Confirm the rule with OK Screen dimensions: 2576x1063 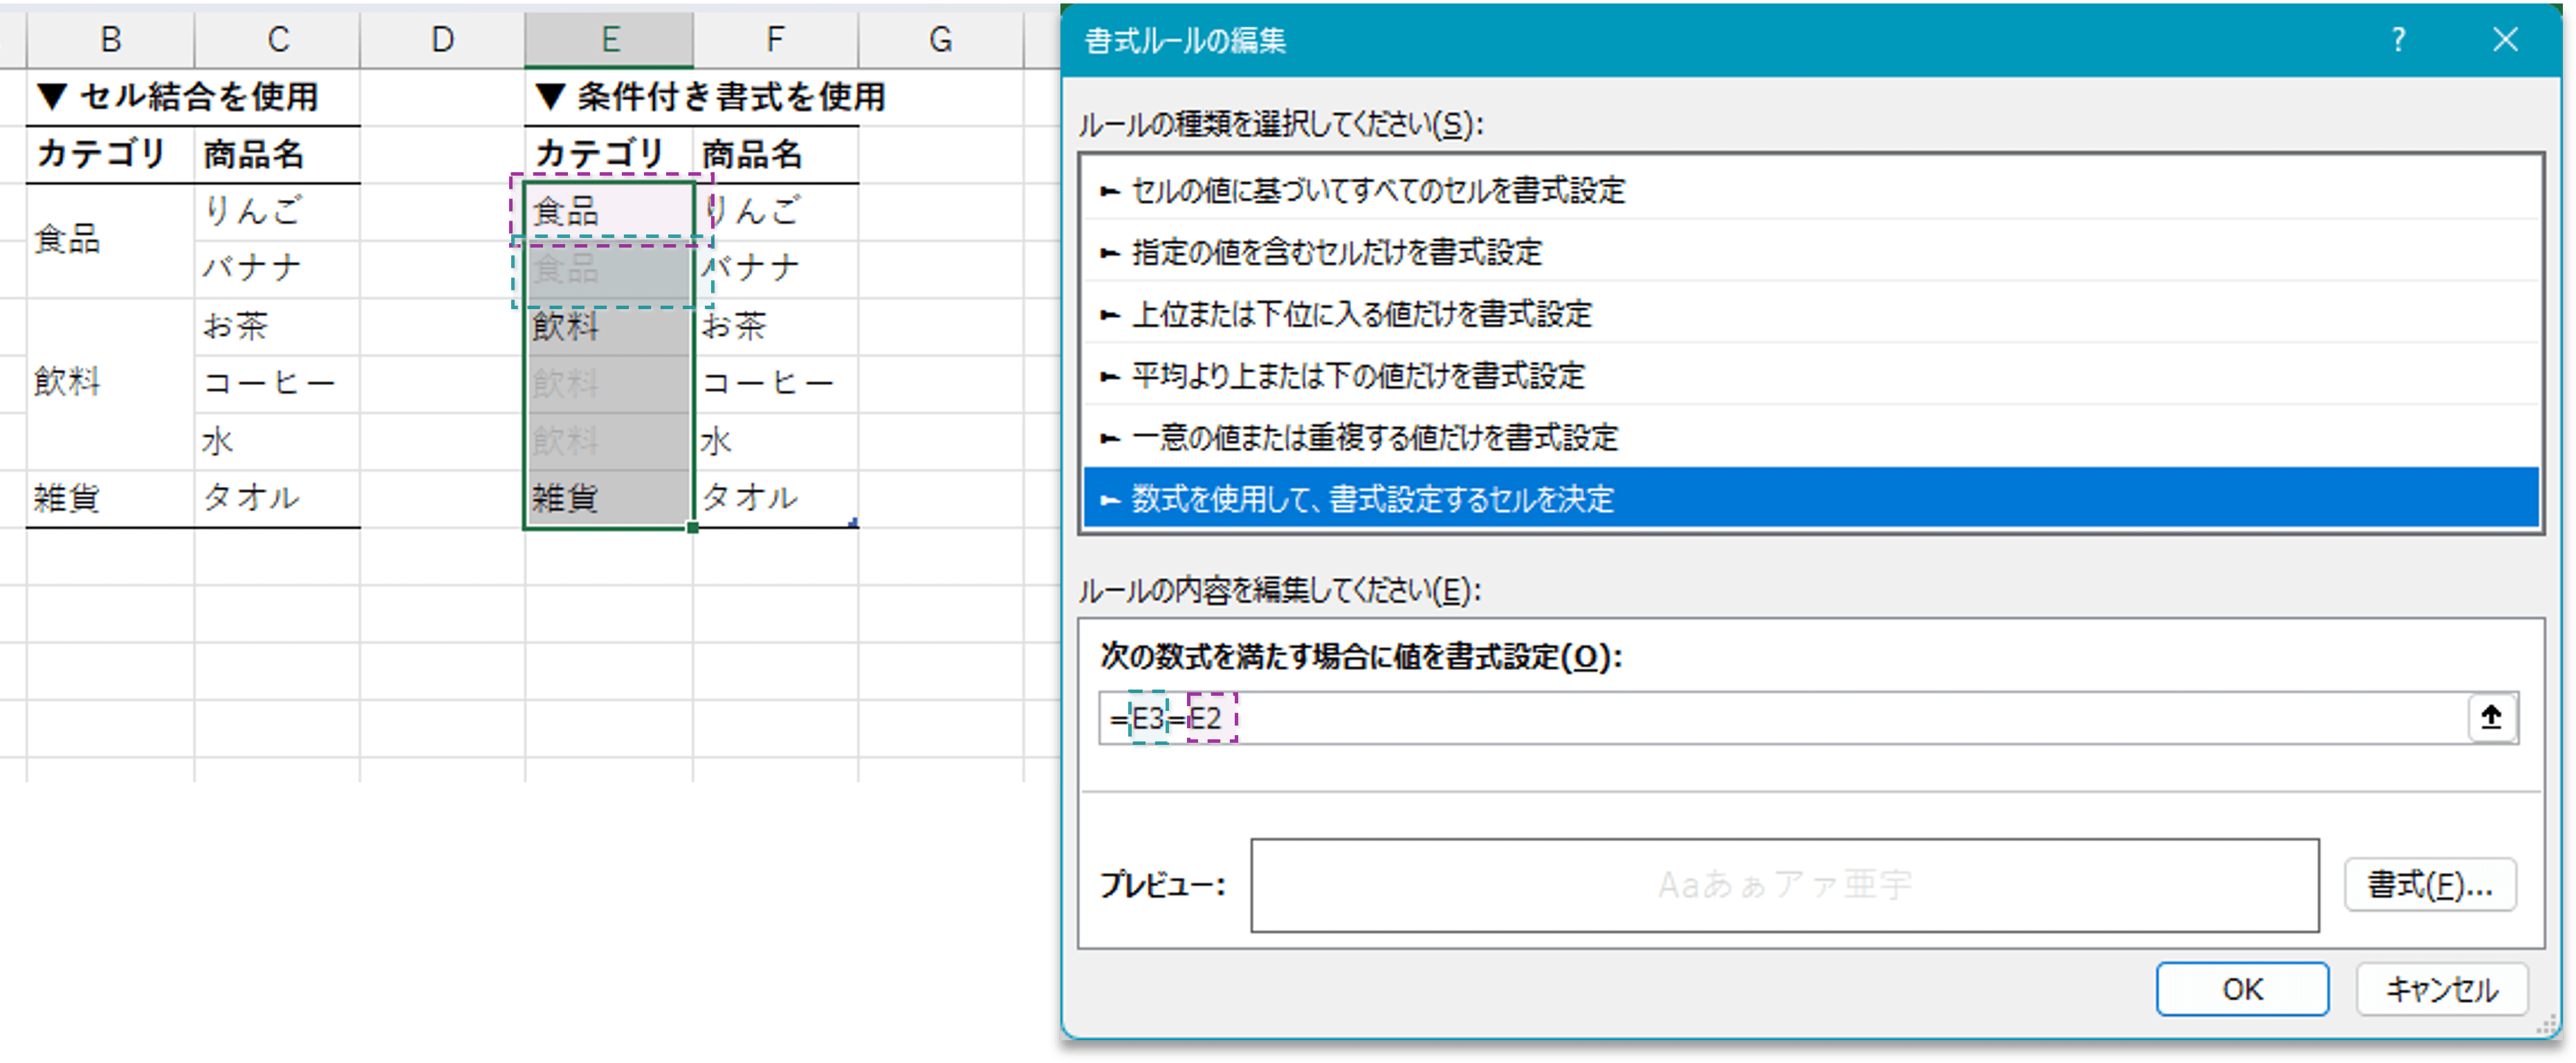pyautogui.click(x=2243, y=988)
